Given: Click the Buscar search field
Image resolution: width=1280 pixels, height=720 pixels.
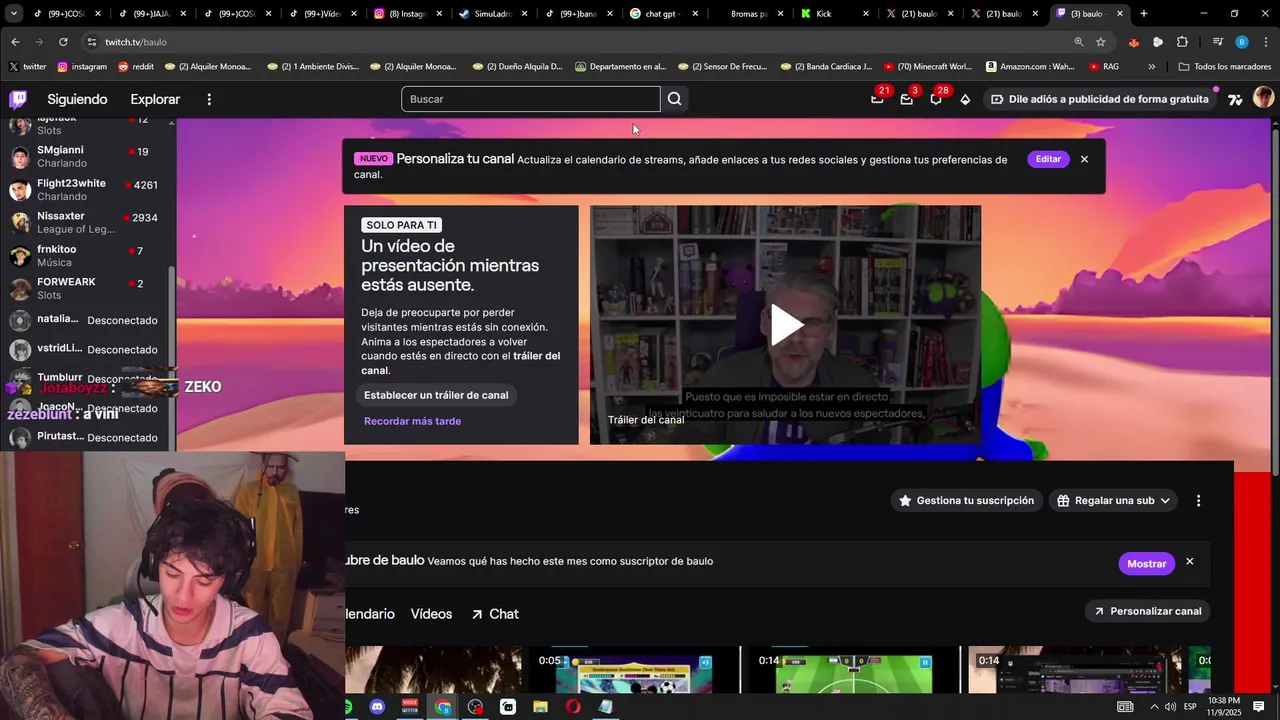Looking at the screenshot, I should 531,99.
